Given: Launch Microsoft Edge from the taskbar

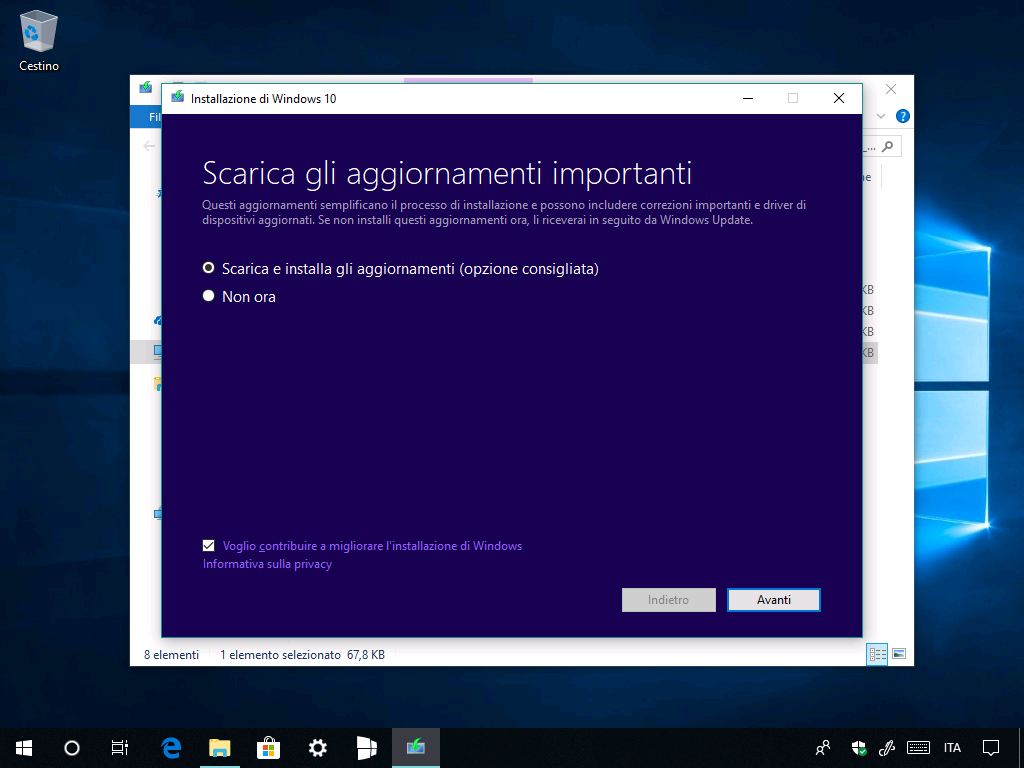Looking at the screenshot, I should (x=171, y=748).
